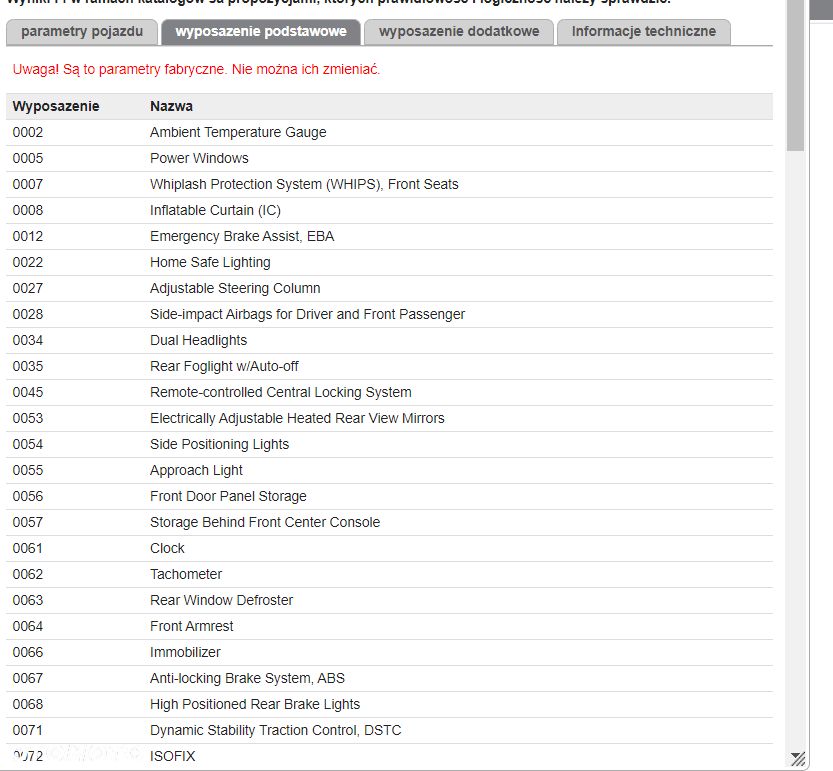
Task: Click Anti-locking Brake System, ABS
Action: coord(247,679)
